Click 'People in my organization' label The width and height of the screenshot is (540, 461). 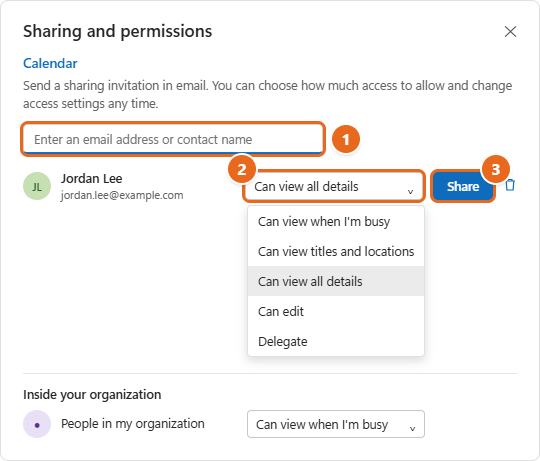pyautogui.click(x=133, y=423)
